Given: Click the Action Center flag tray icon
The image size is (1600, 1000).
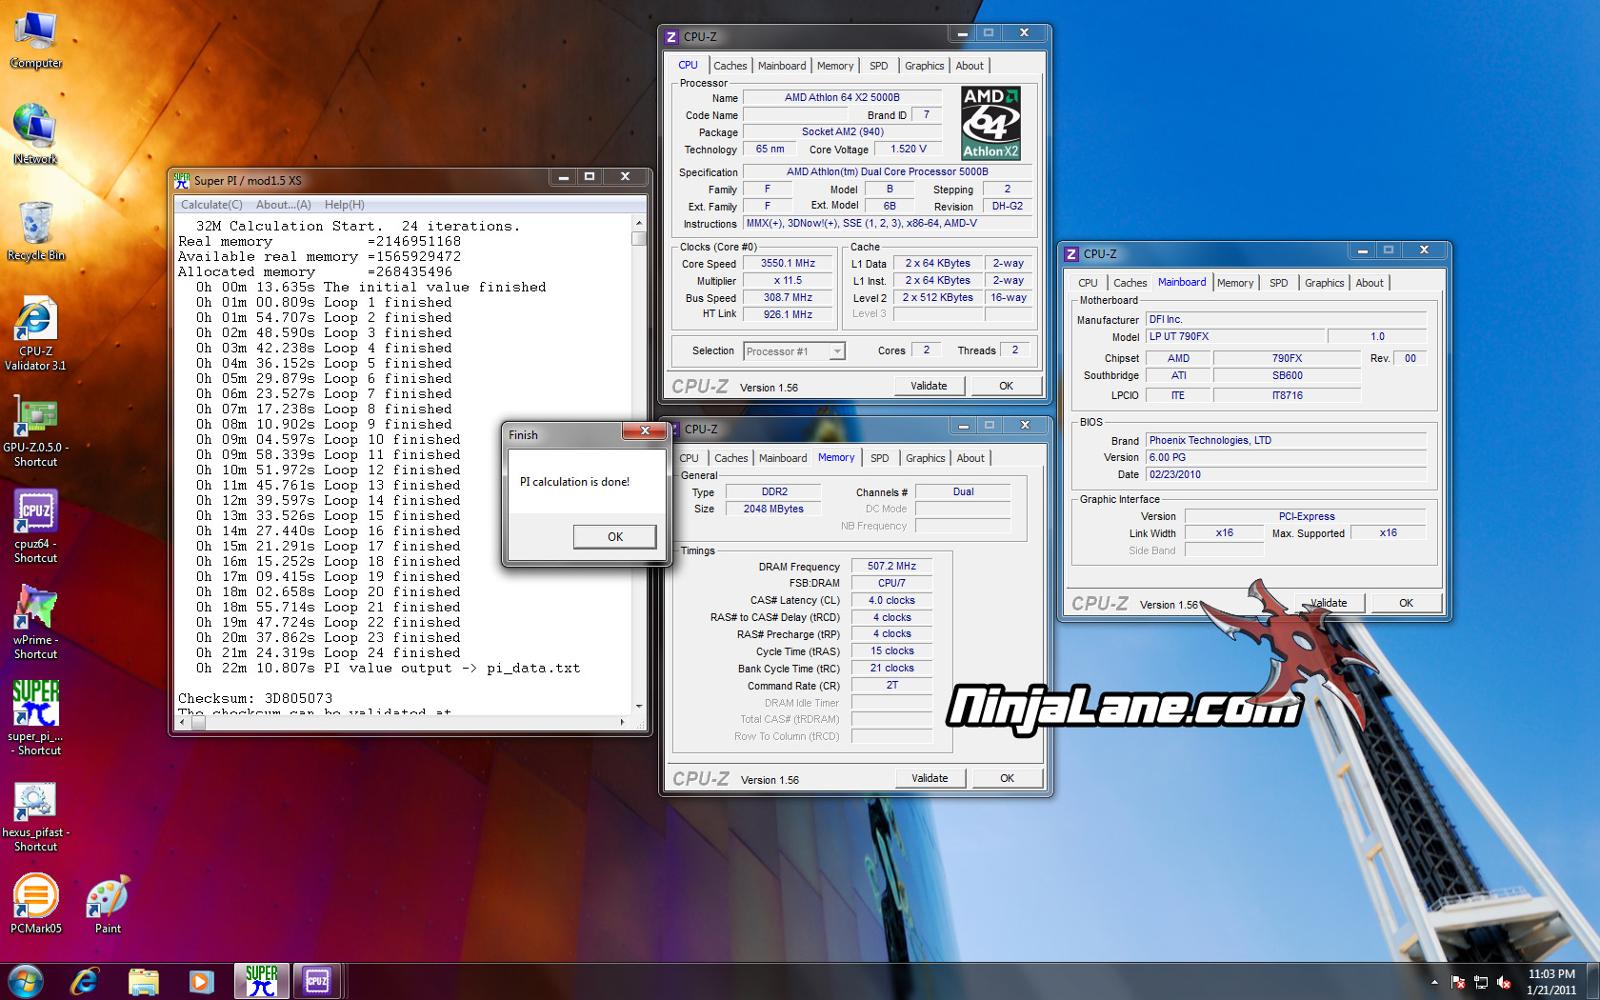Looking at the screenshot, I should [x=1458, y=982].
